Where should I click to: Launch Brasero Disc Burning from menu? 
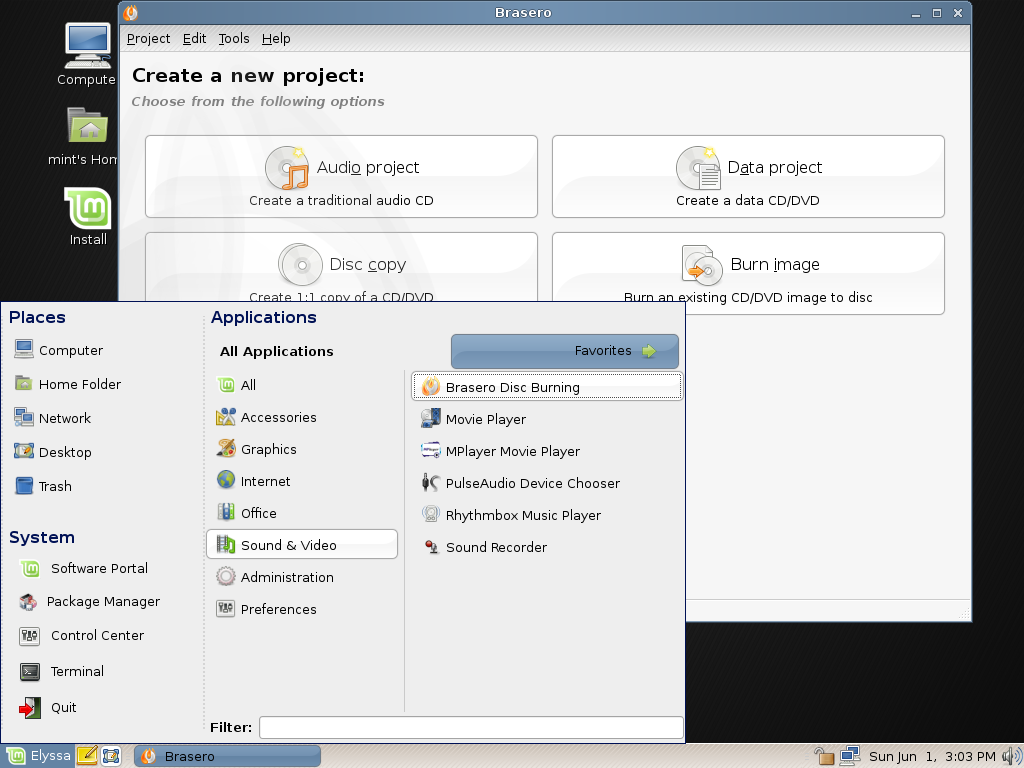click(547, 387)
